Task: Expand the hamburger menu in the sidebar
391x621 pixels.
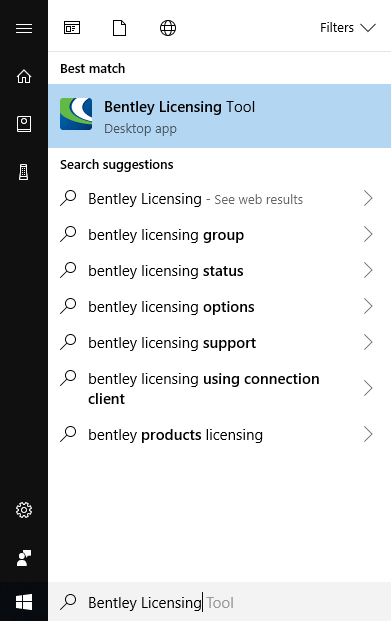Action: click(24, 29)
